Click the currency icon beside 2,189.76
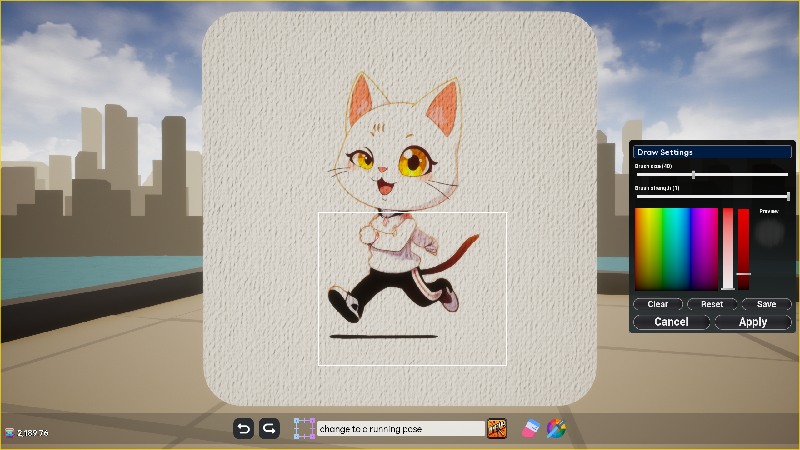 [x=9, y=433]
